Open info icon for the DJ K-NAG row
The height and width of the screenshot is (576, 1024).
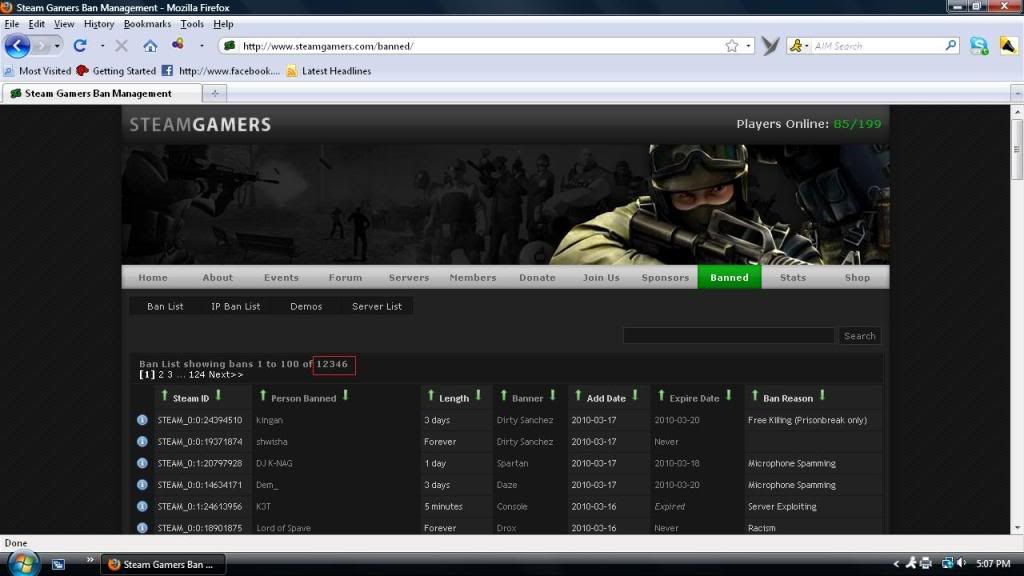click(142, 463)
